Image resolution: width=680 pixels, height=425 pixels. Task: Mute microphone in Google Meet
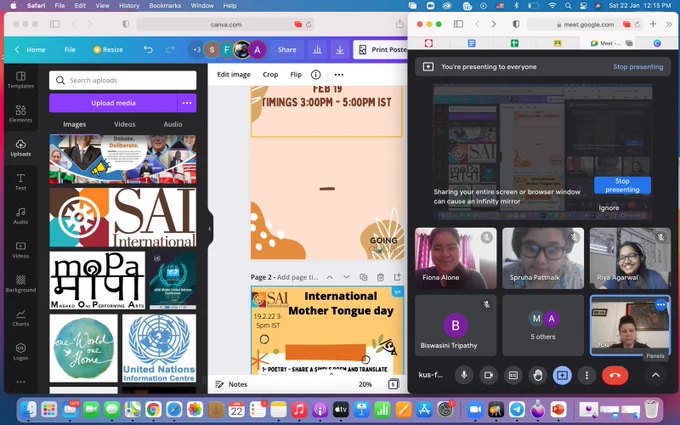point(464,375)
